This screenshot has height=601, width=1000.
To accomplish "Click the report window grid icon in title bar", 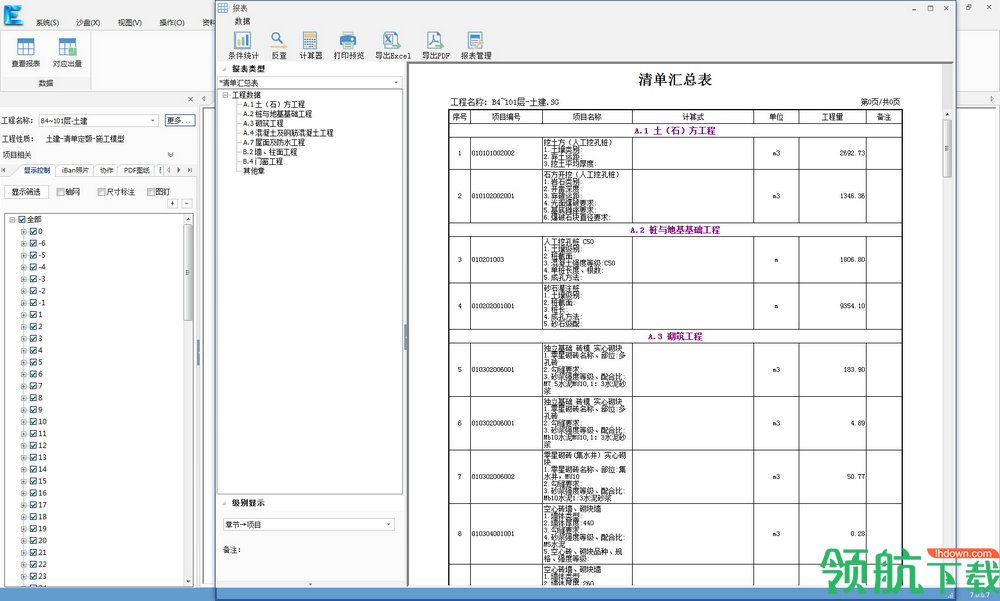I will (x=223, y=8).
